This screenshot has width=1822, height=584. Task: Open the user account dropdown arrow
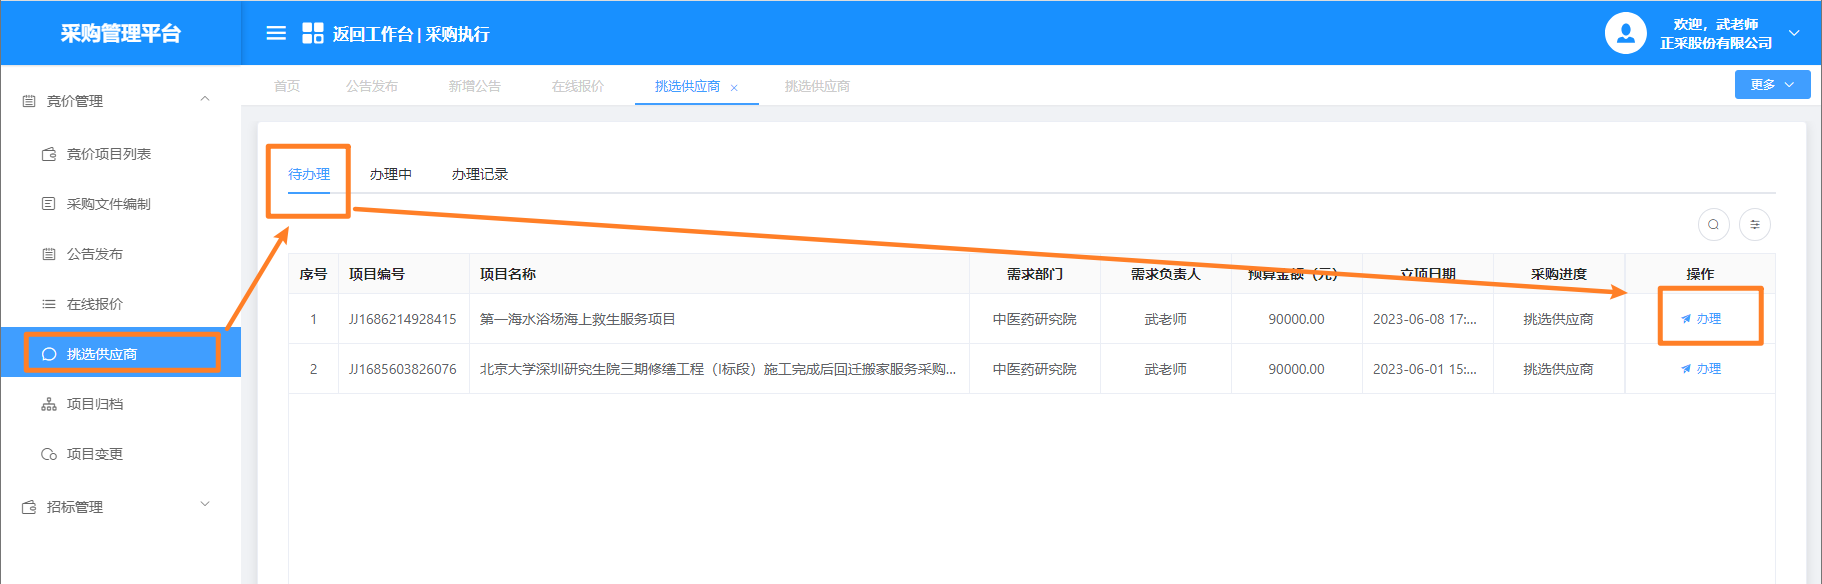[x=1794, y=33]
